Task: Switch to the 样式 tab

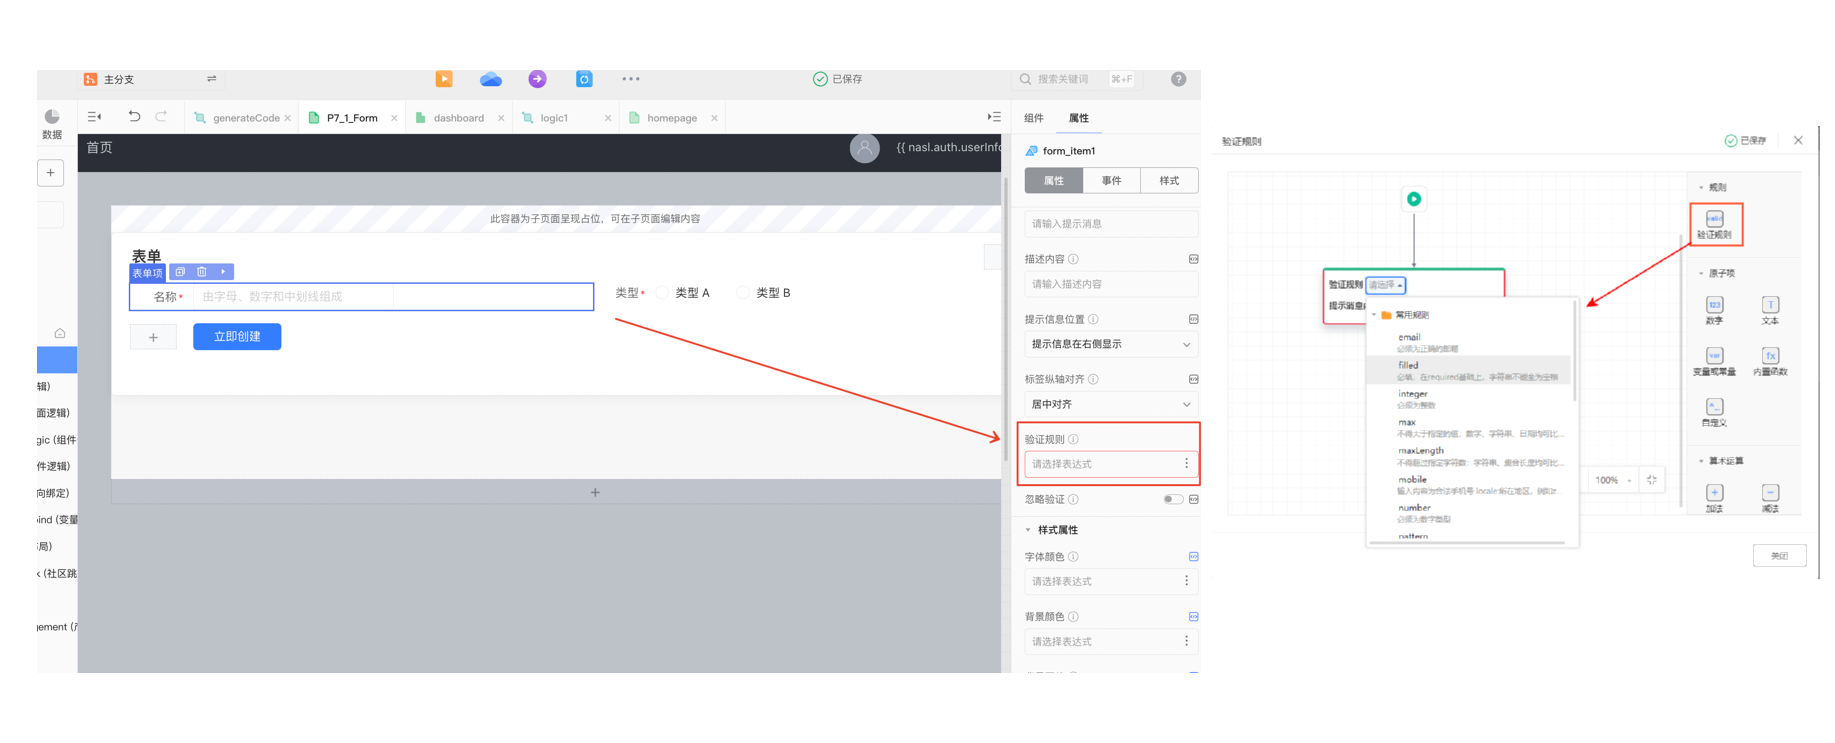Action: tap(1169, 180)
